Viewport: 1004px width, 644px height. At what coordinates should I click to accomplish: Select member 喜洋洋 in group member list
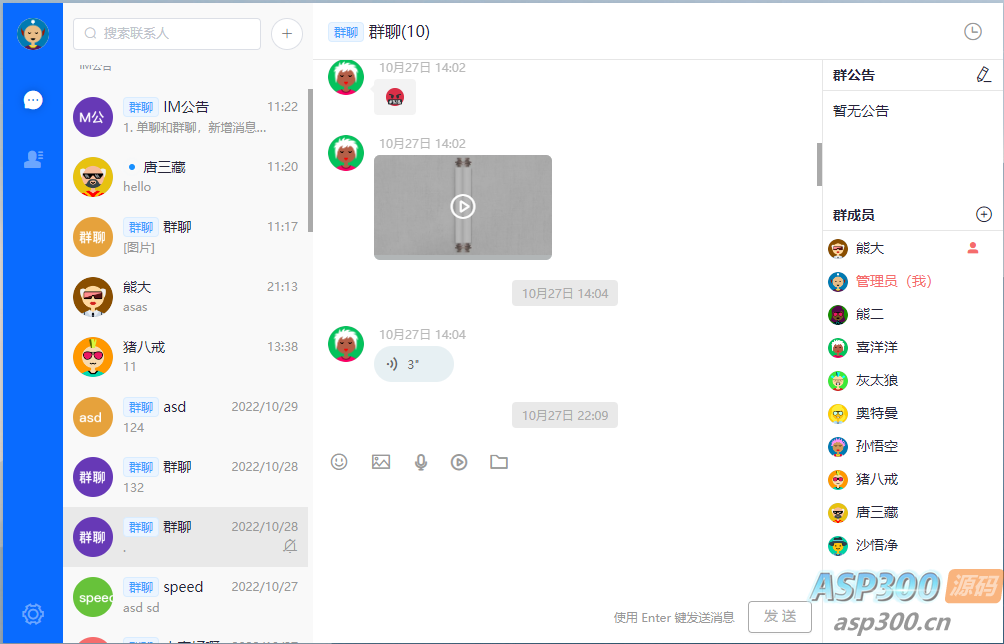click(876, 347)
